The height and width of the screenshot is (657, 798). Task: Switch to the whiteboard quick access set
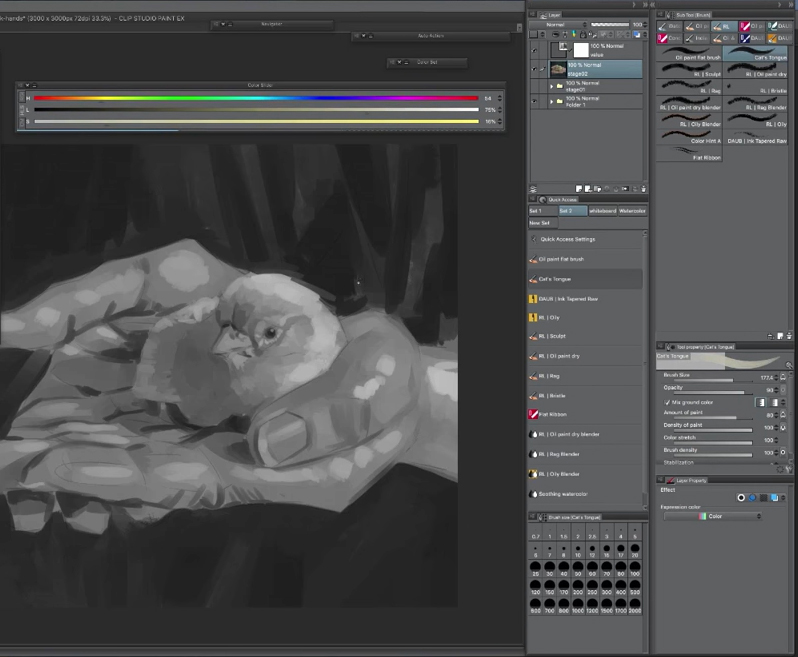coord(602,211)
